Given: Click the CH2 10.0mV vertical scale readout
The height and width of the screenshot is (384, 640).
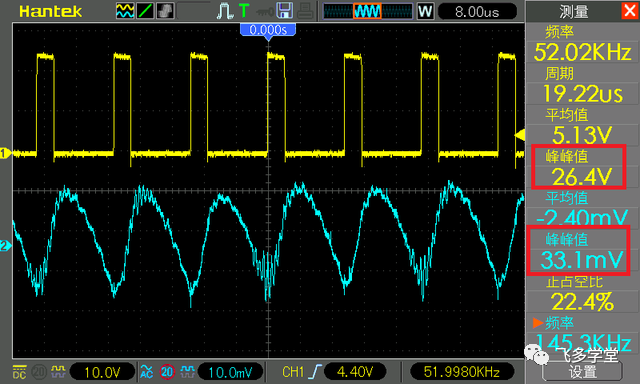Looking at the screenshot, I should 230,372.
